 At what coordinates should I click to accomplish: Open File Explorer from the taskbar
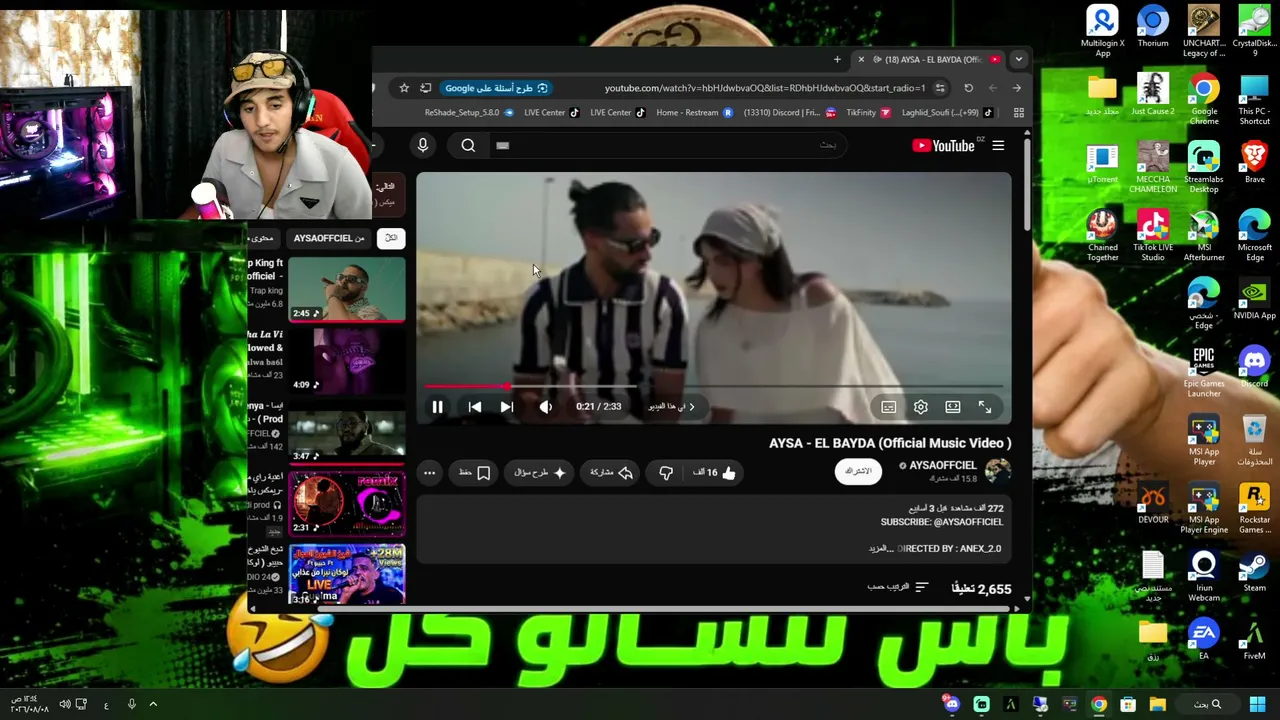(x=1157, y=705)
